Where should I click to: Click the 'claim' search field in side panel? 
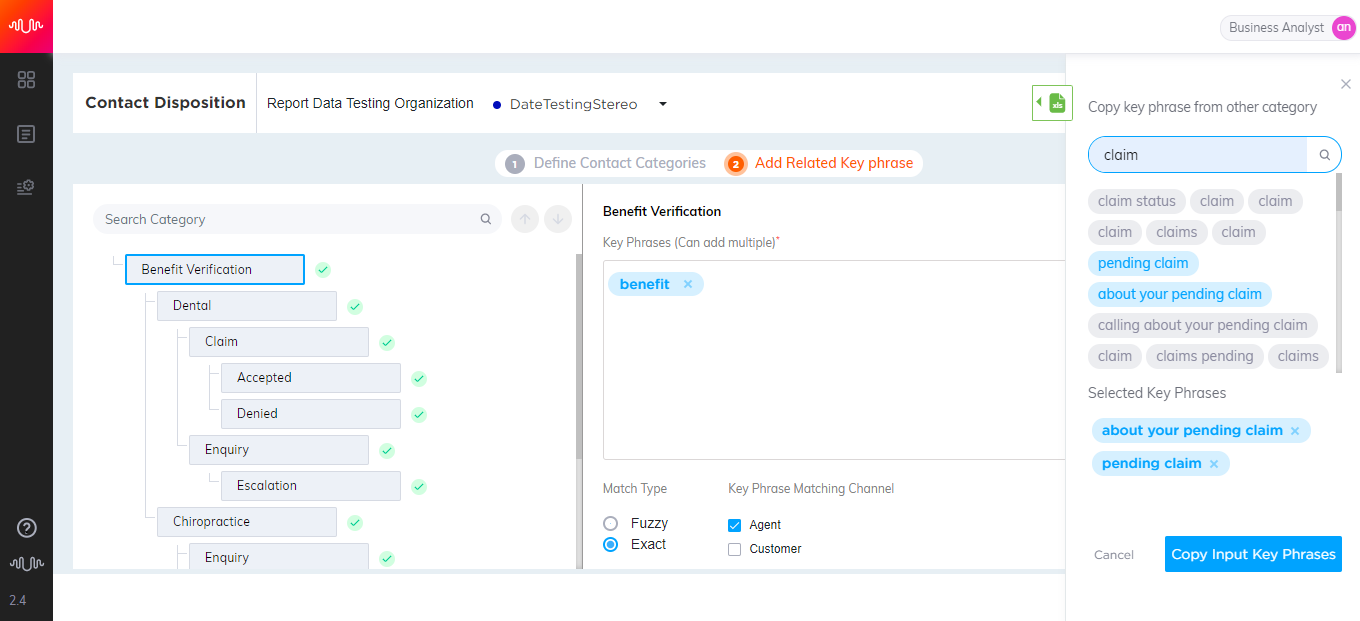(x=1198, y=155)
